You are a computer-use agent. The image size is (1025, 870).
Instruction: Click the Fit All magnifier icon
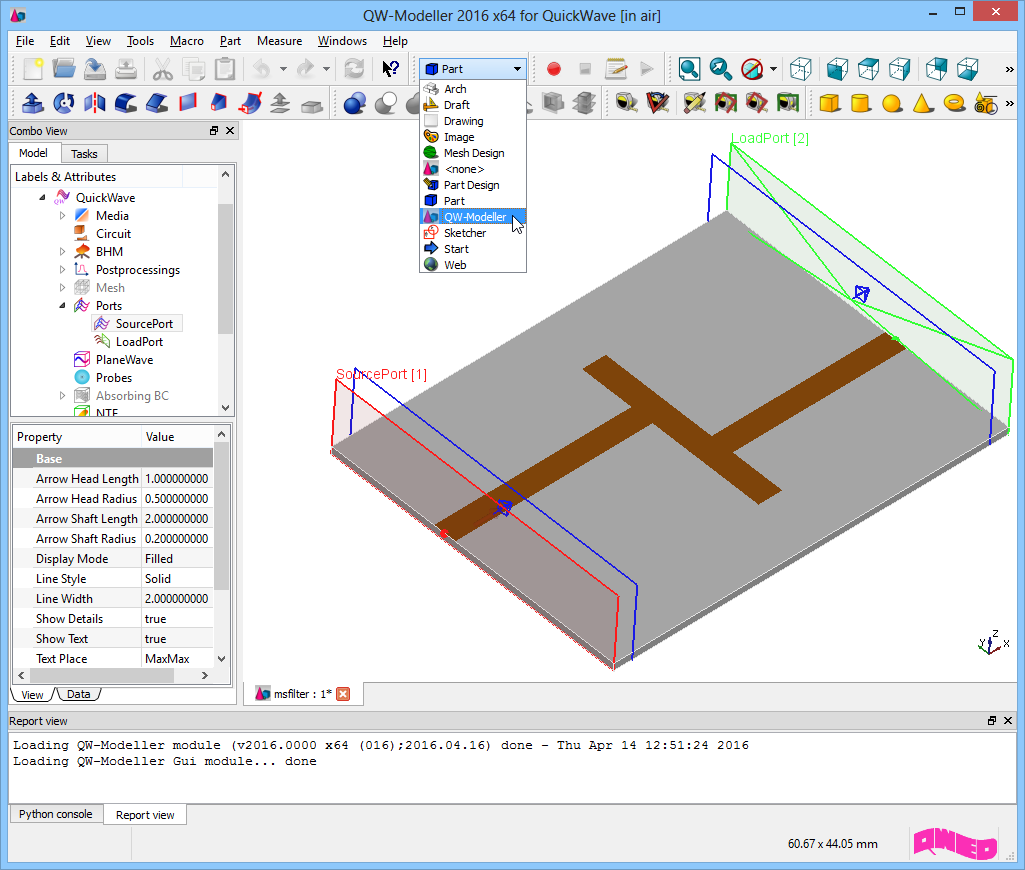689,69
